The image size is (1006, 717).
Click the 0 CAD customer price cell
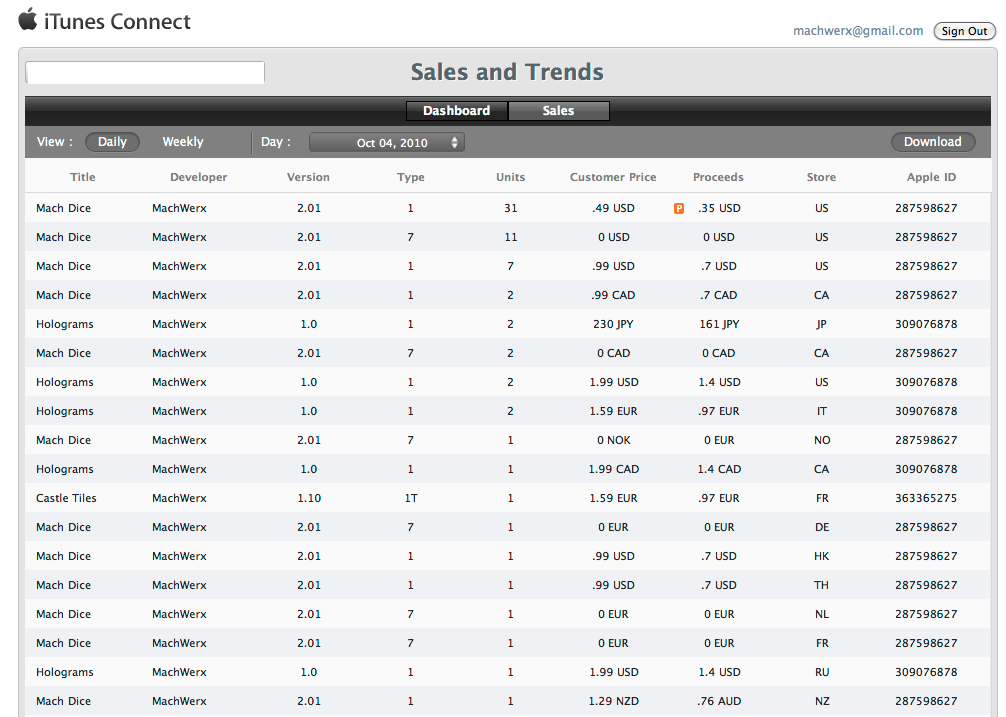[614, 353]
